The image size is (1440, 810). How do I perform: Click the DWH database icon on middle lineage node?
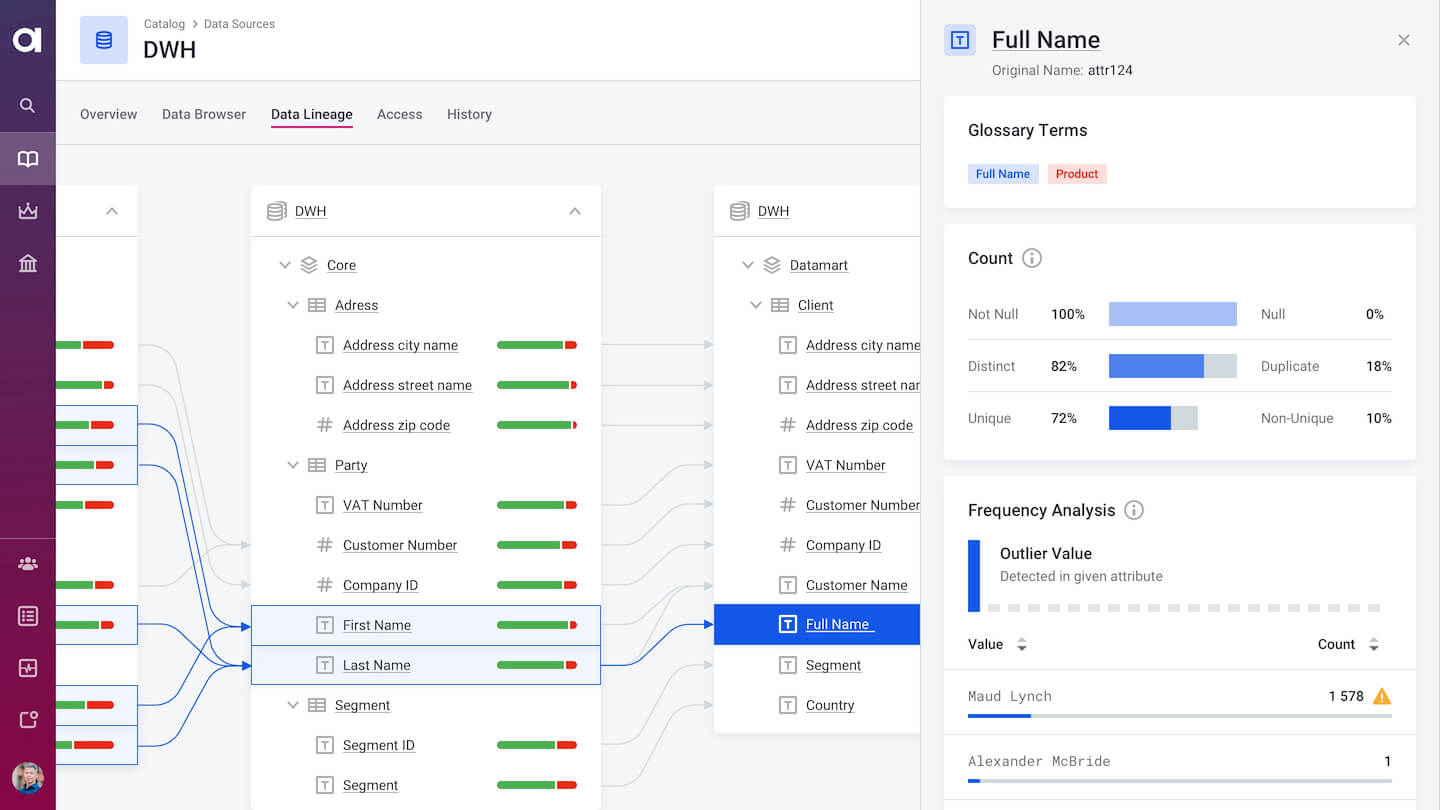click(275, 211)
